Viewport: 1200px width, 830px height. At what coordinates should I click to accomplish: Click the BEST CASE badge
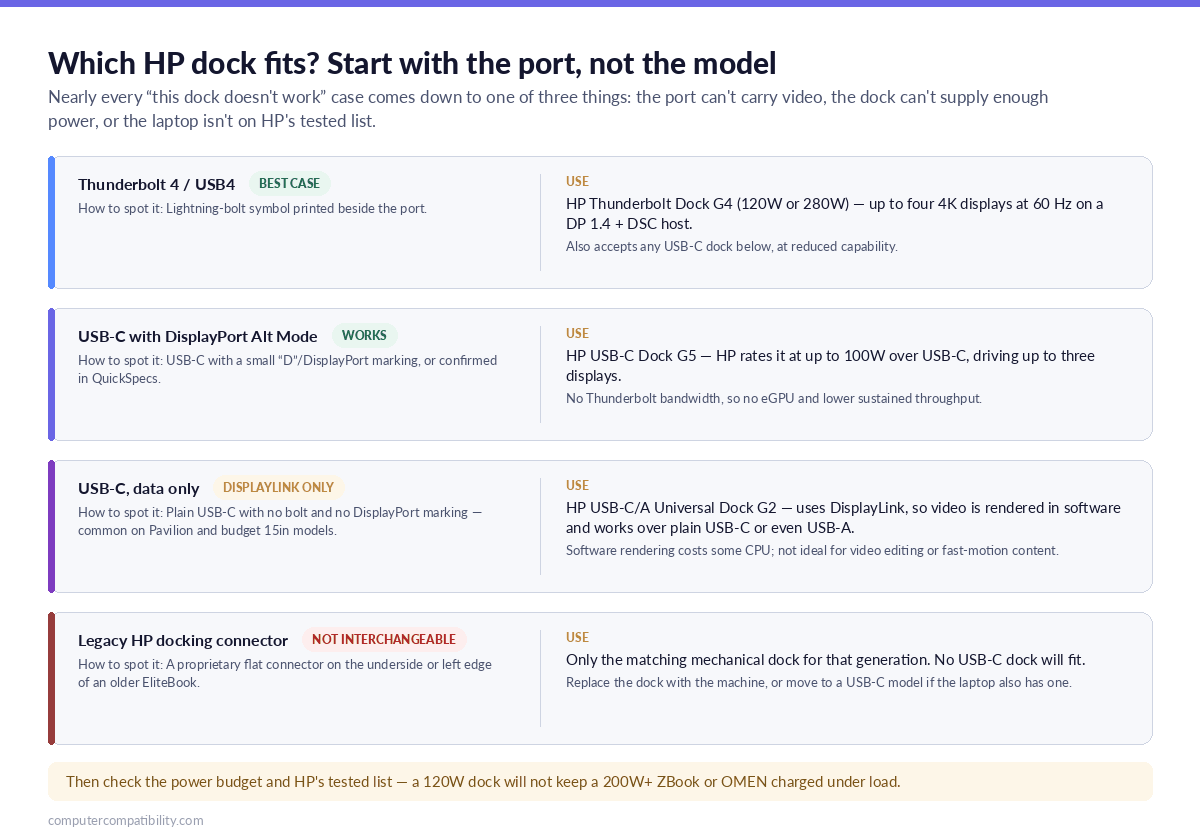[x=290, y=184]
